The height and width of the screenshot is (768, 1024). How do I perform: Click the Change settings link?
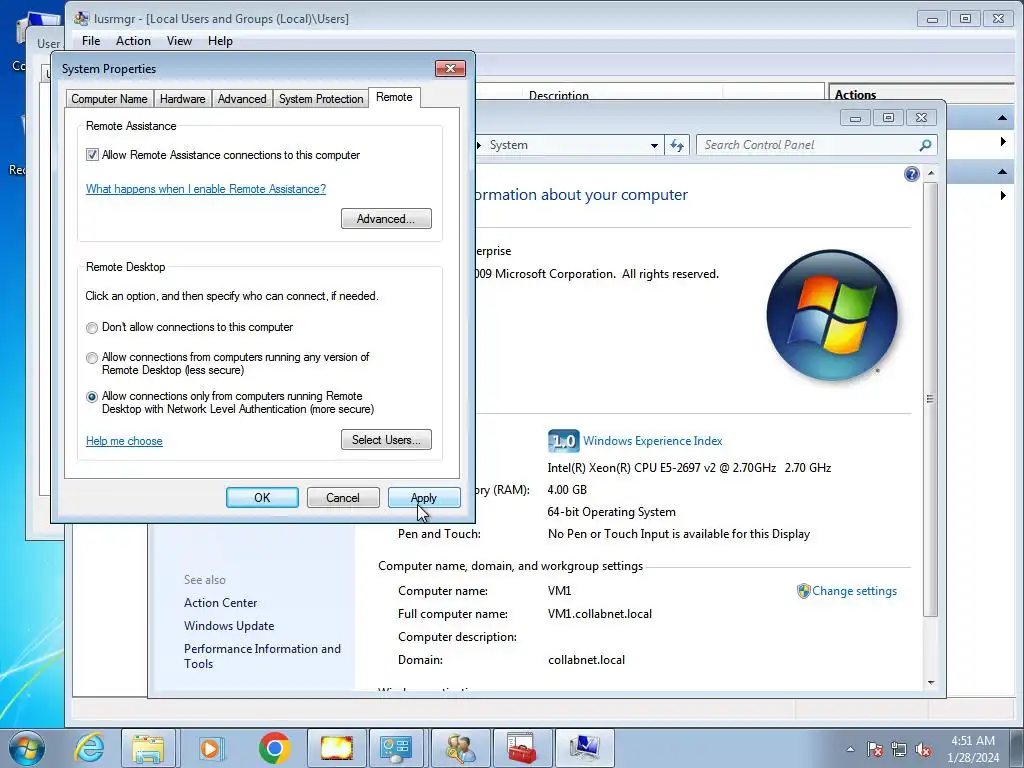[854, 591]
